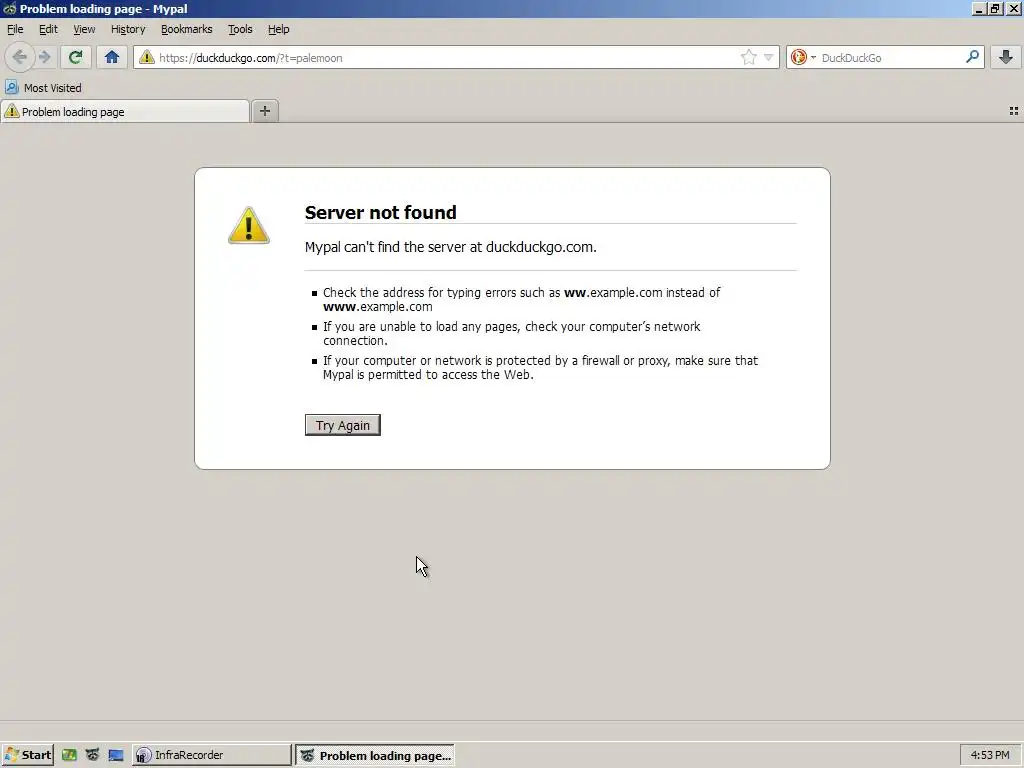The width and height of the screenshot is (1024, 768).
Task: Open the File menu
Action: (15, 29)
